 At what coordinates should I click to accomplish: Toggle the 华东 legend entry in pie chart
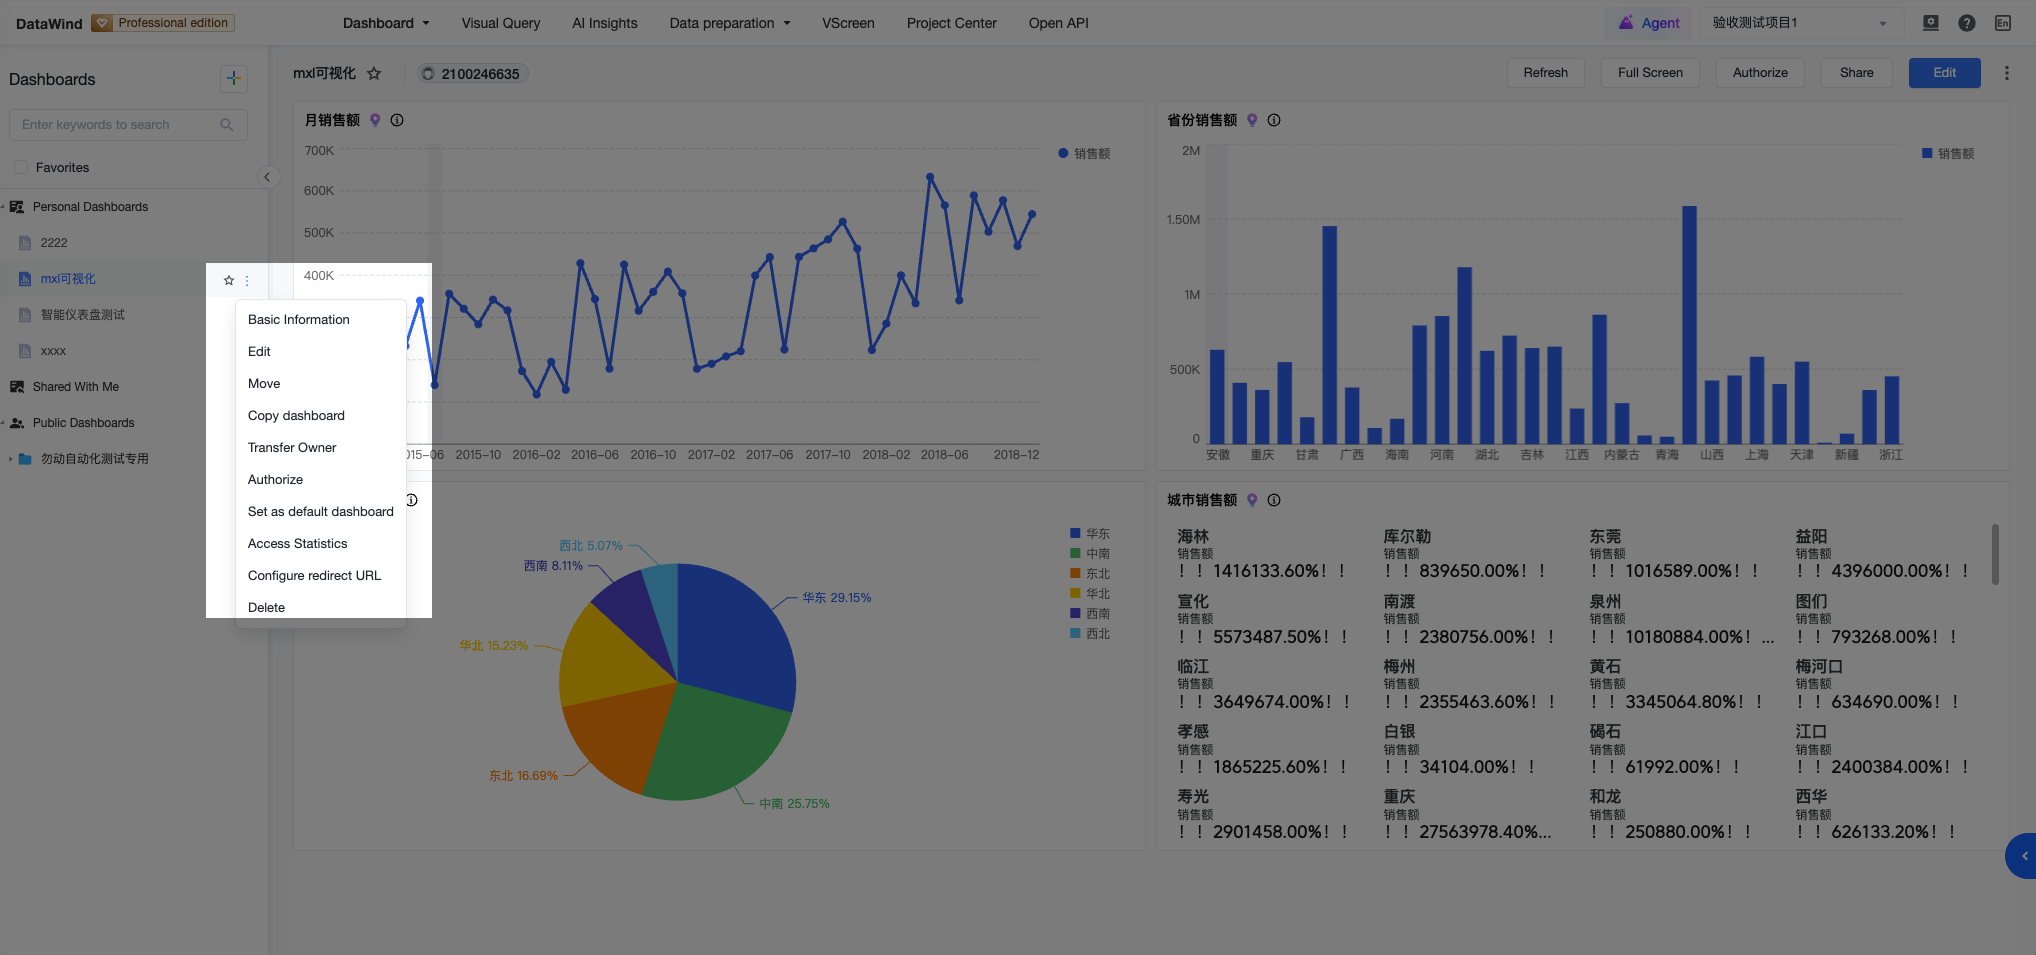click(1090, 534)
